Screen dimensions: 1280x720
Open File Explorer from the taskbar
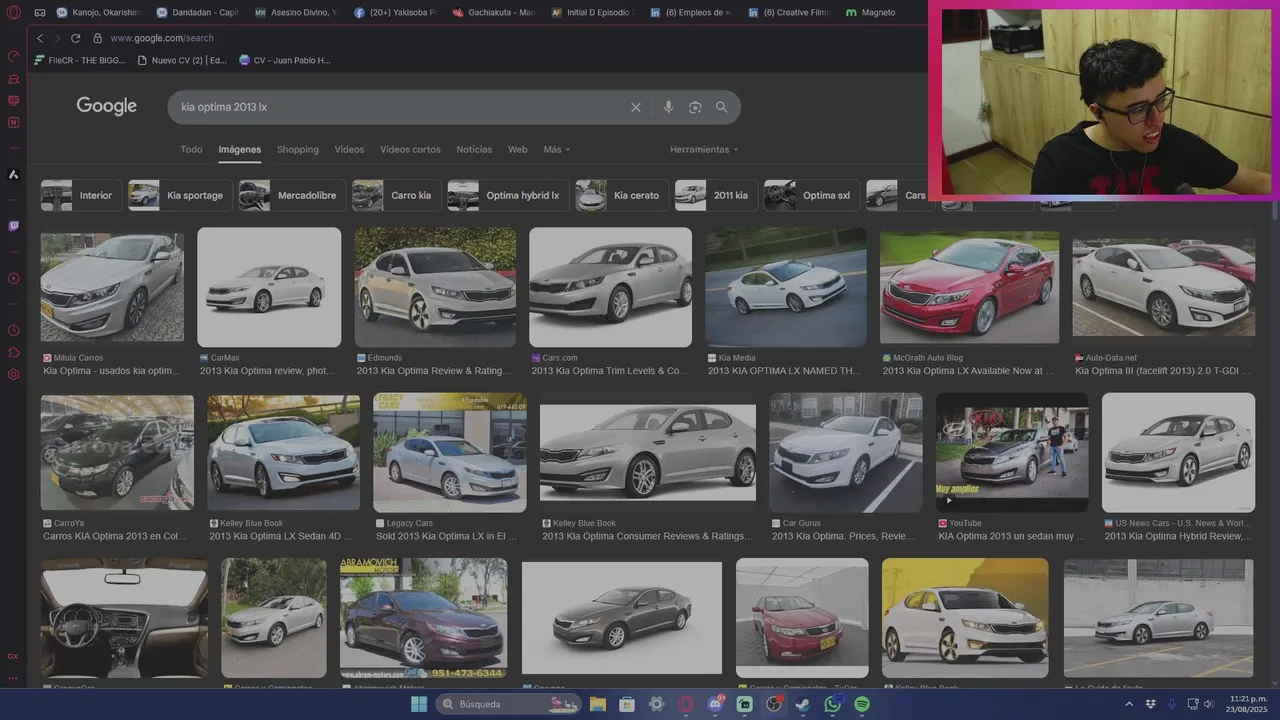597,704
